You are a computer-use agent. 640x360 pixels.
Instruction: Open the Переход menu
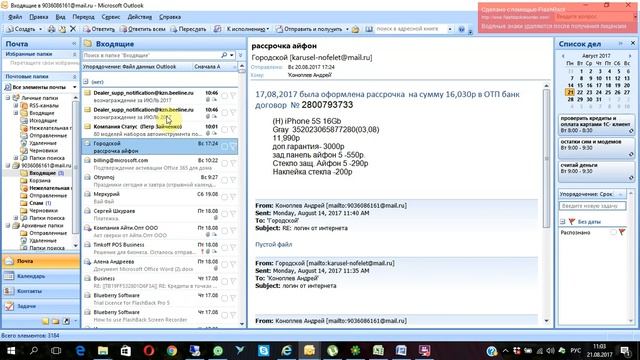pyautogui.click(x=83, y=17)
